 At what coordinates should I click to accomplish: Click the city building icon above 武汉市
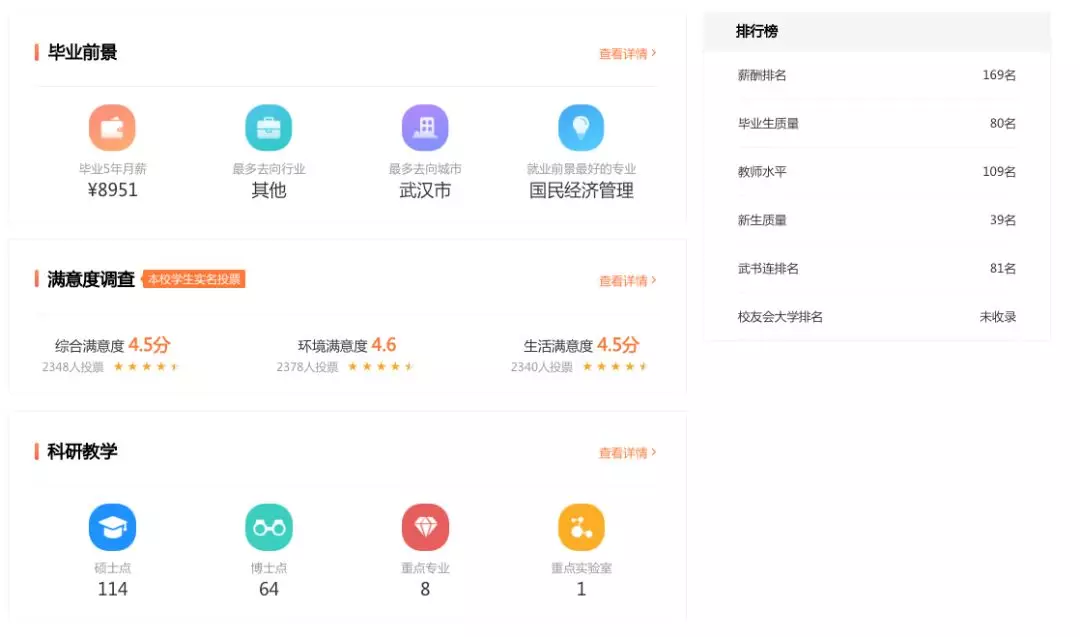coord(424,127)
